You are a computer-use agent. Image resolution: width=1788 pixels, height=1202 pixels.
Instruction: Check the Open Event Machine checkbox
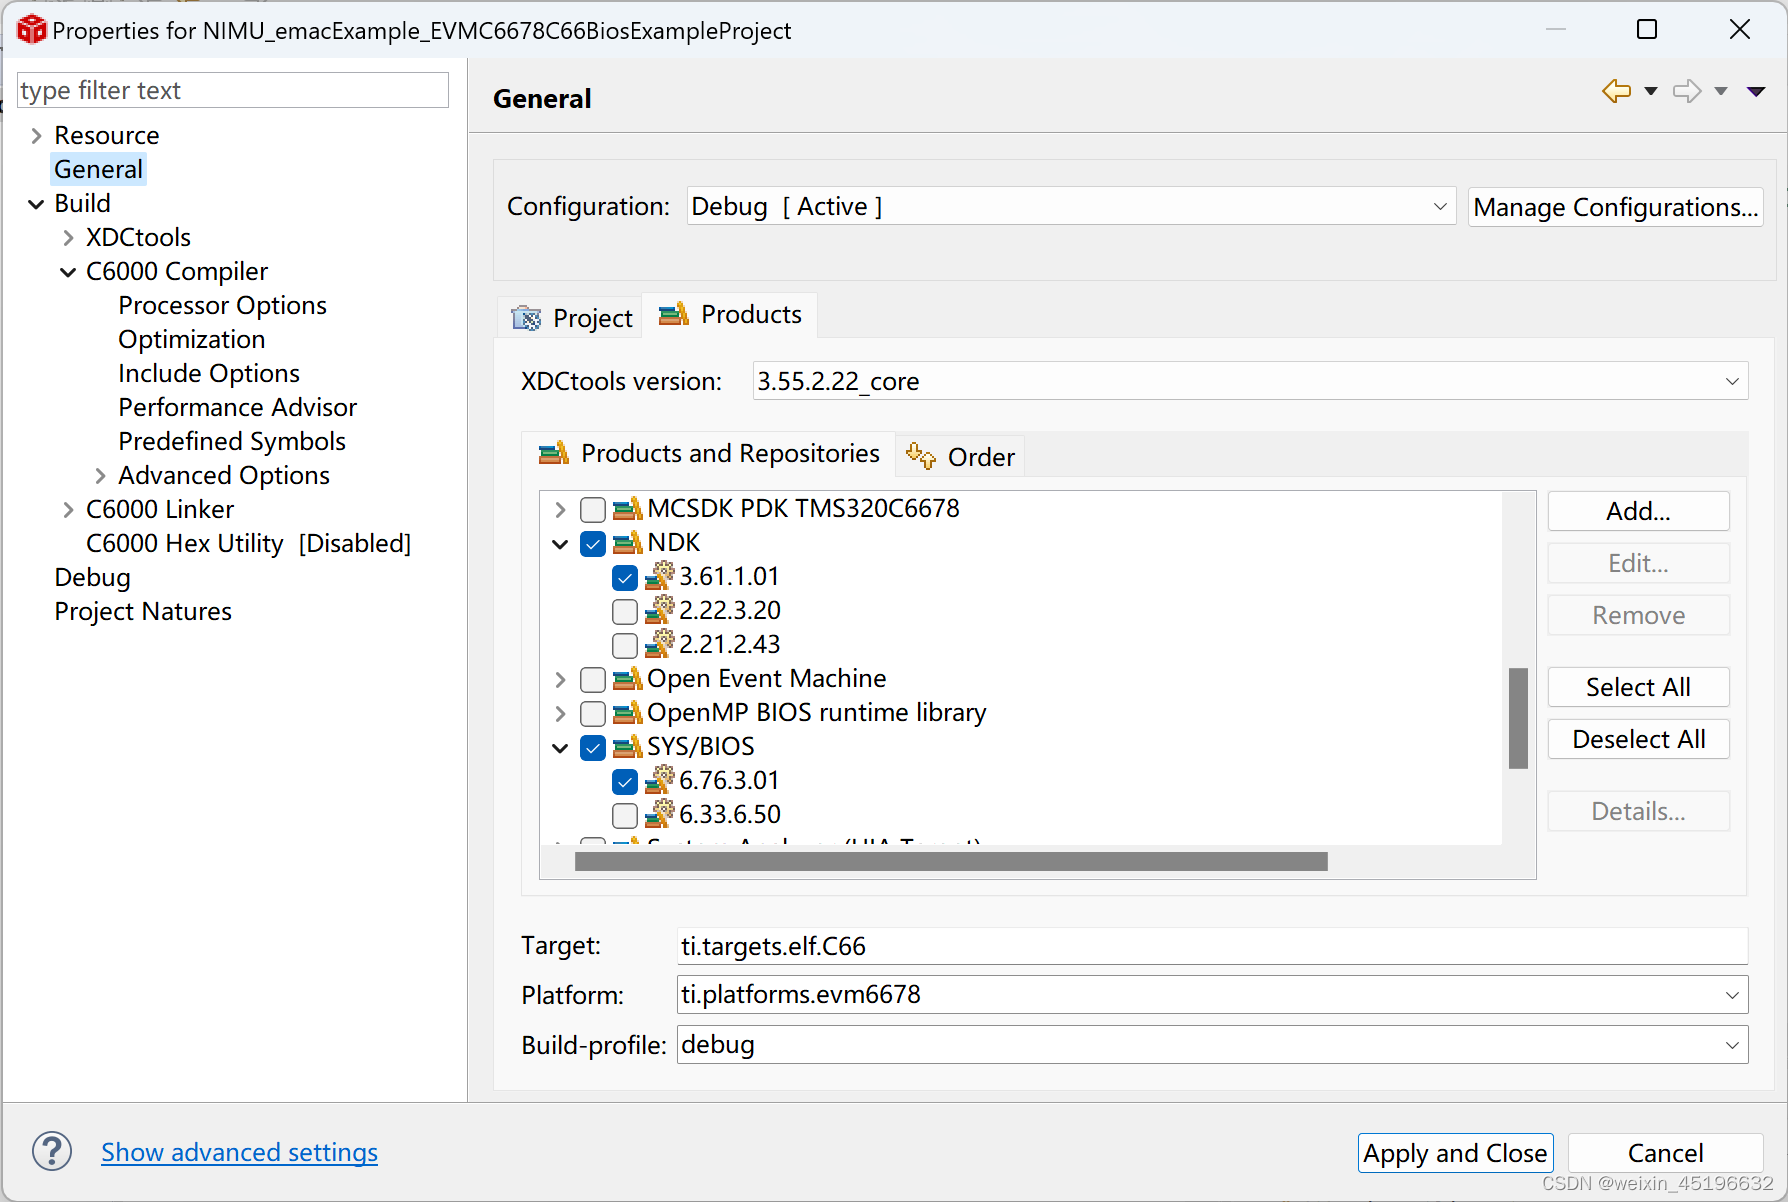coord(593,680)
